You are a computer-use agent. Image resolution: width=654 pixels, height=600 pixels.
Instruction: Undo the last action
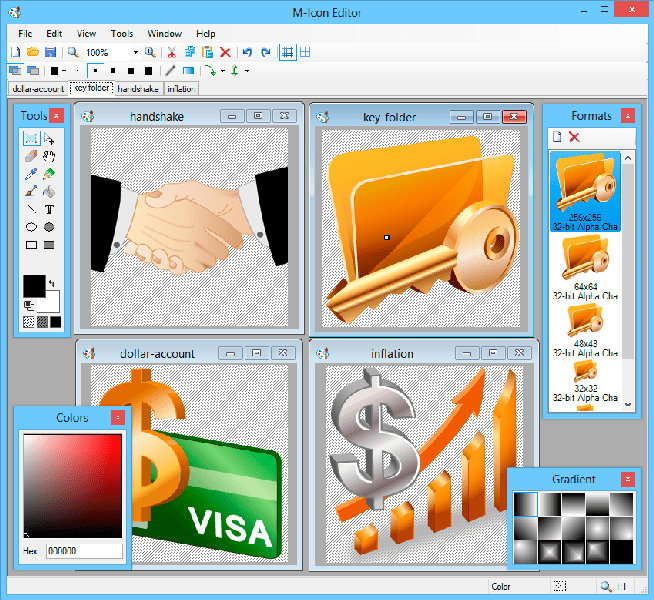(x=248, y=52)
